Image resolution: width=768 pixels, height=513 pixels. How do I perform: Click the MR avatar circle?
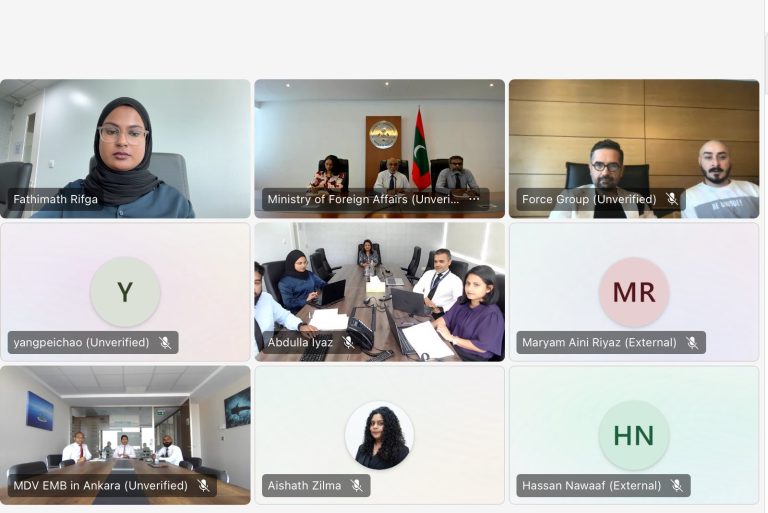coord(634,292)
